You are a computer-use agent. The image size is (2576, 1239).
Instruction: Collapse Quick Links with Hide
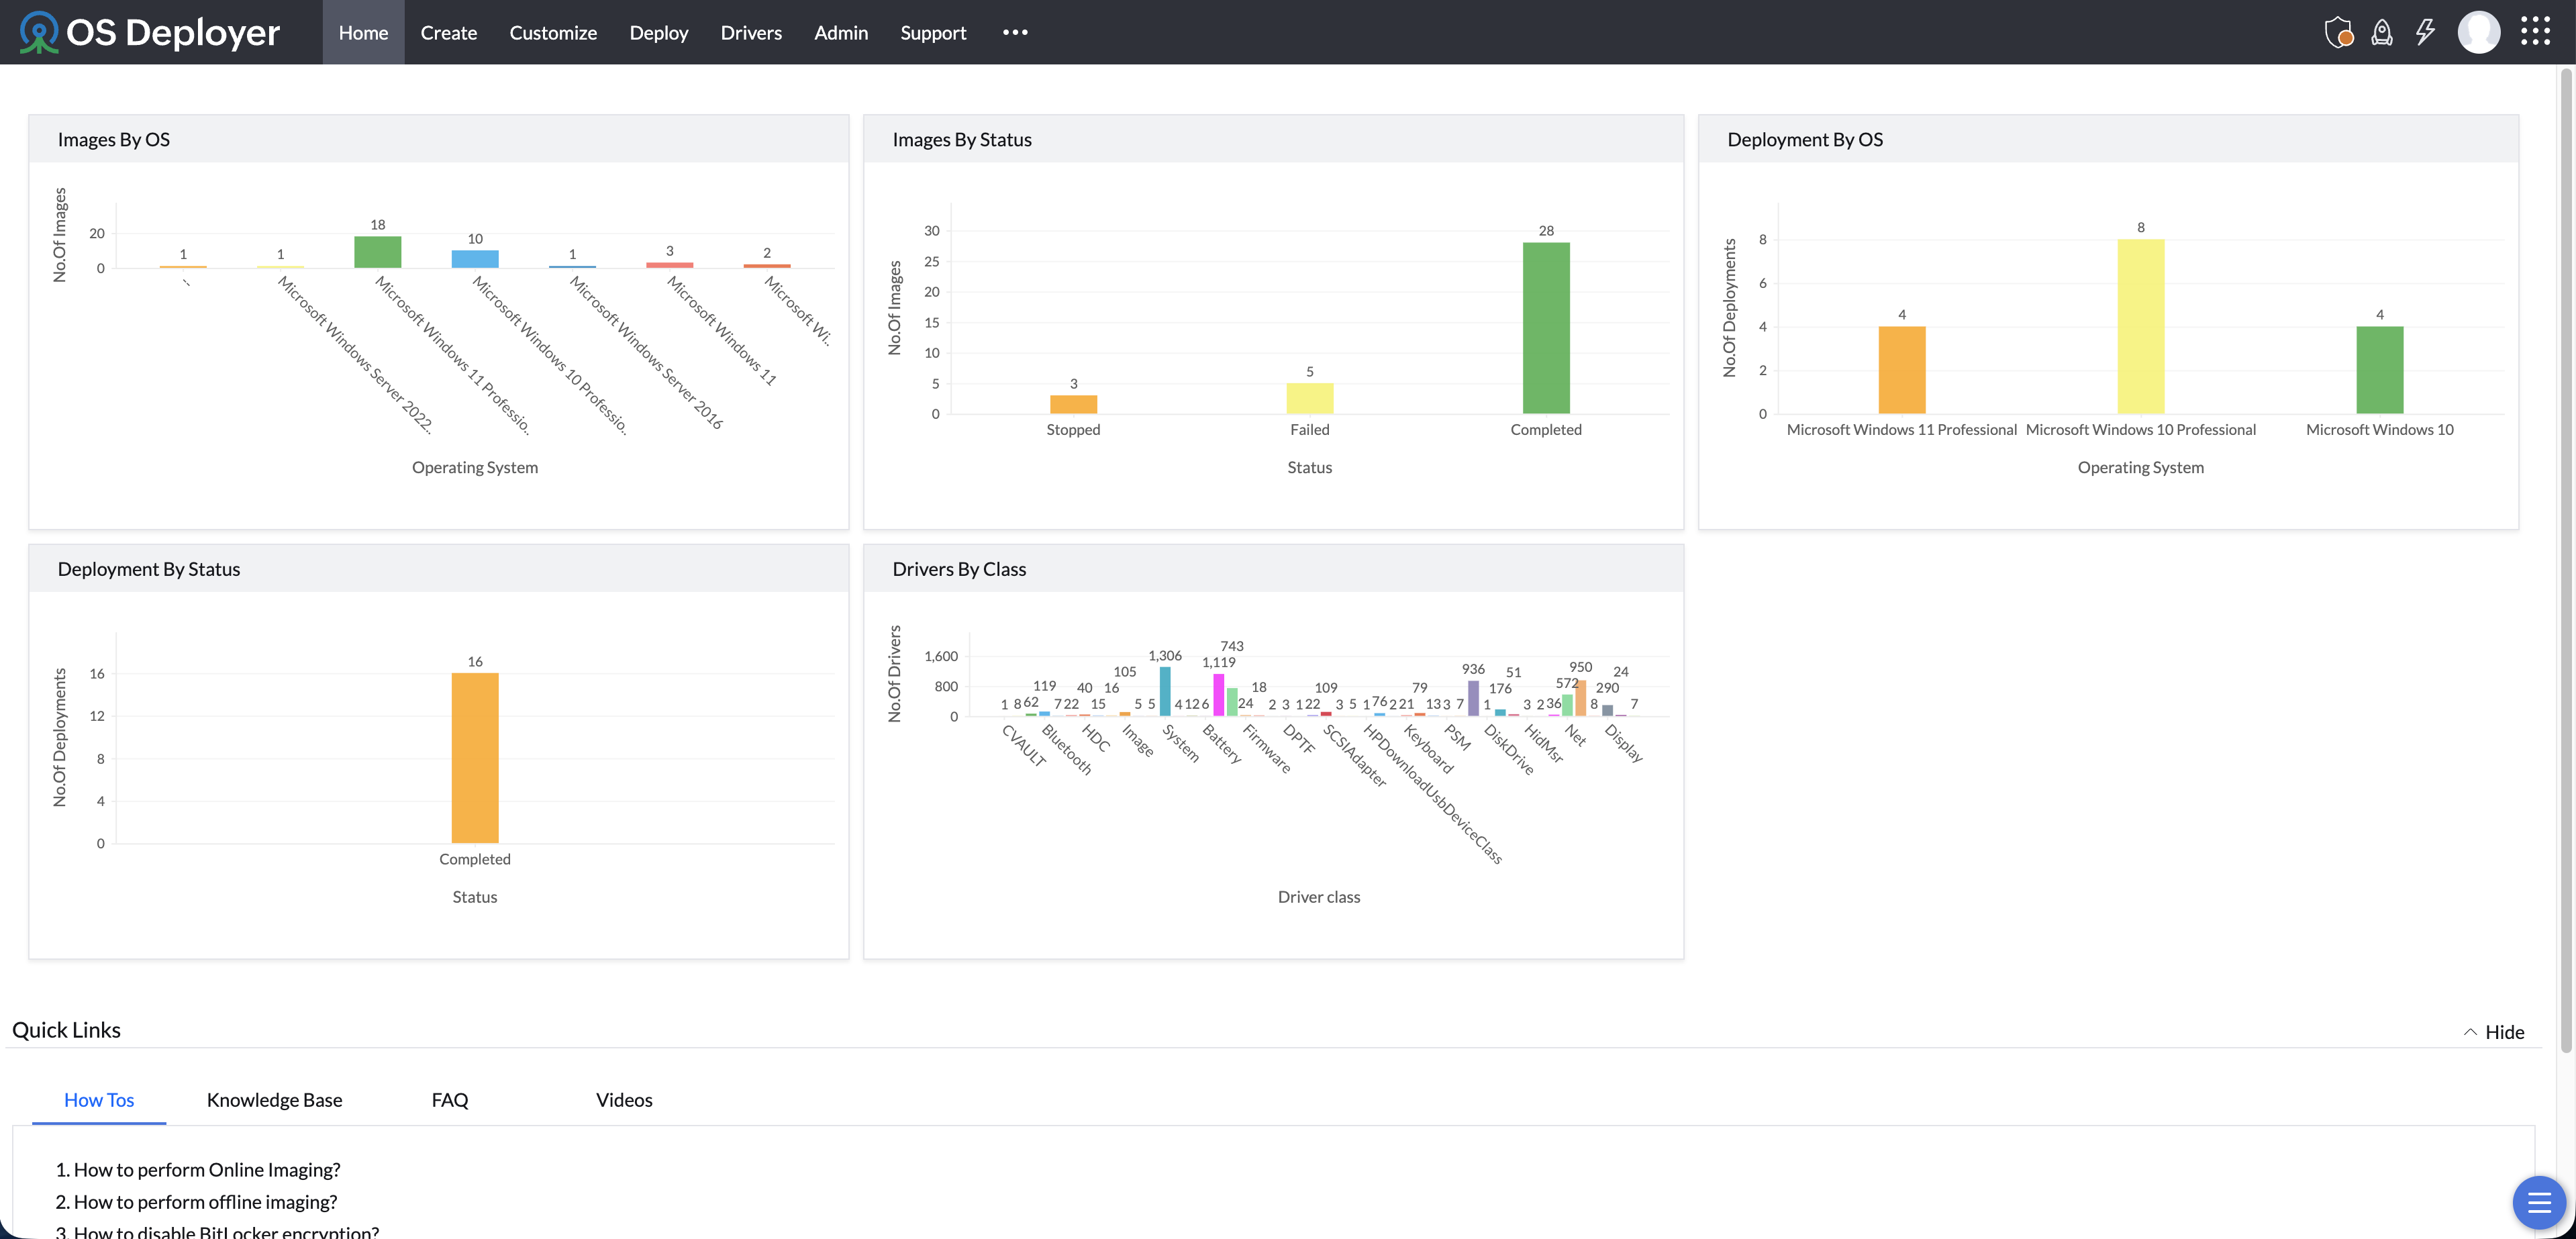point(2494,1031)
